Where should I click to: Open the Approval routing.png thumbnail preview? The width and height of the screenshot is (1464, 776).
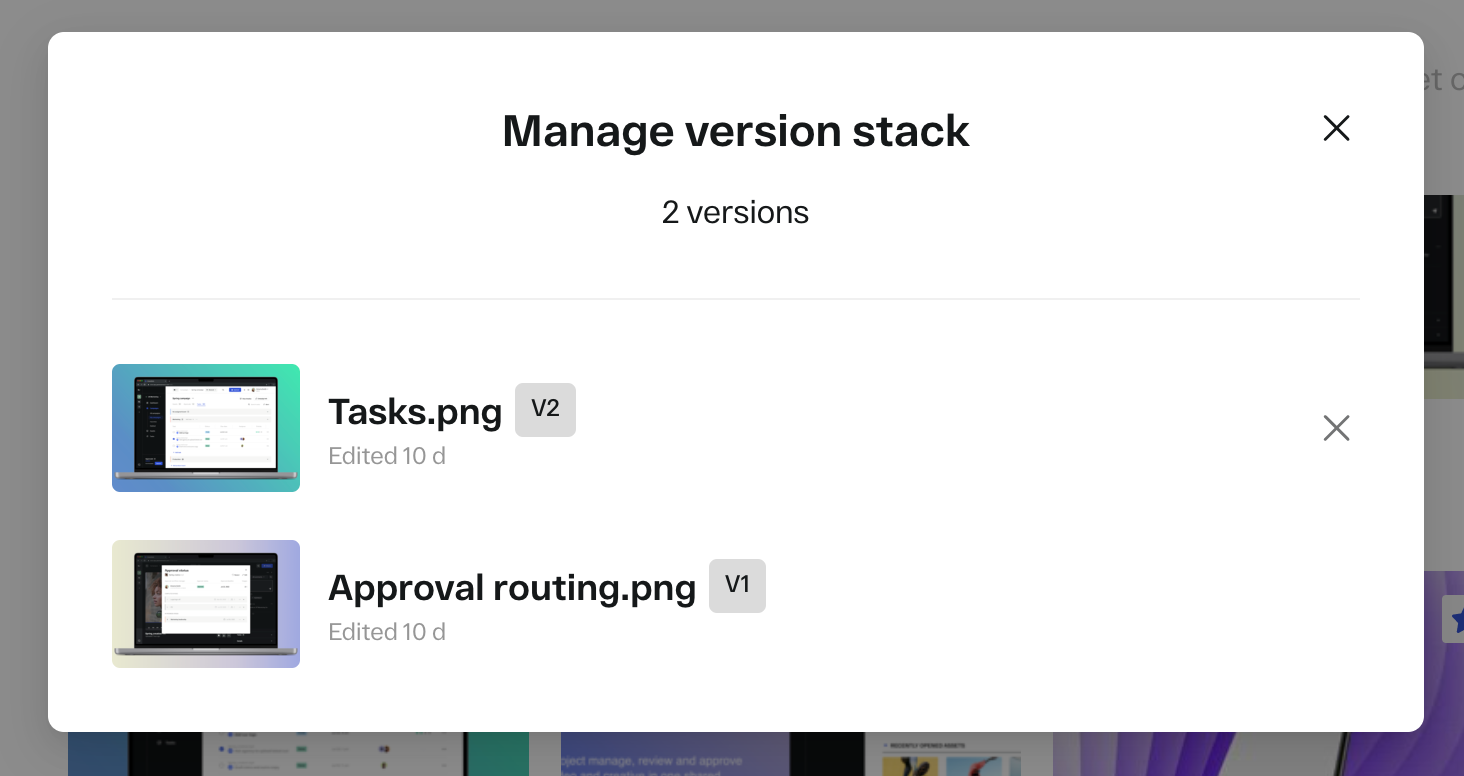206,604
